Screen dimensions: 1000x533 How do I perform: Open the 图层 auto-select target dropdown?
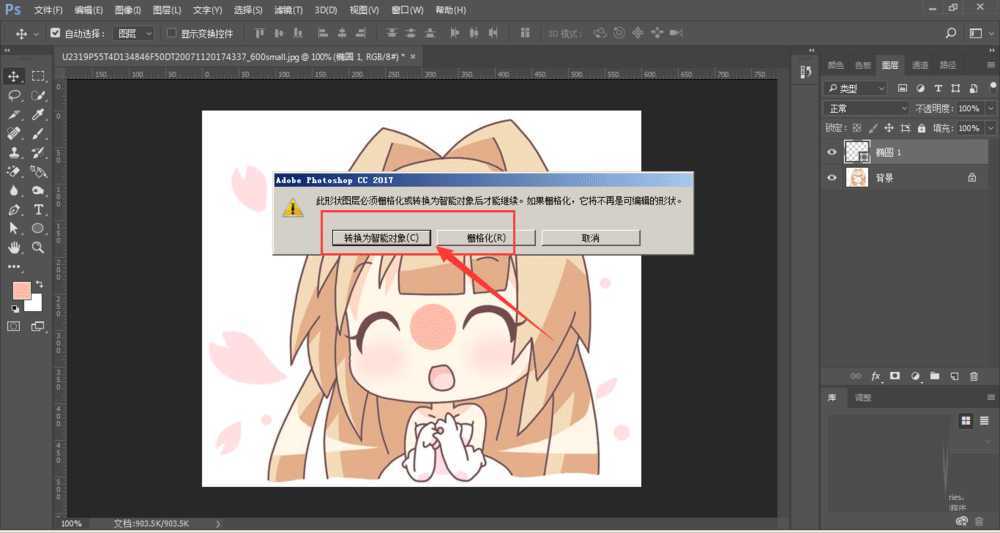coord(135,33)
